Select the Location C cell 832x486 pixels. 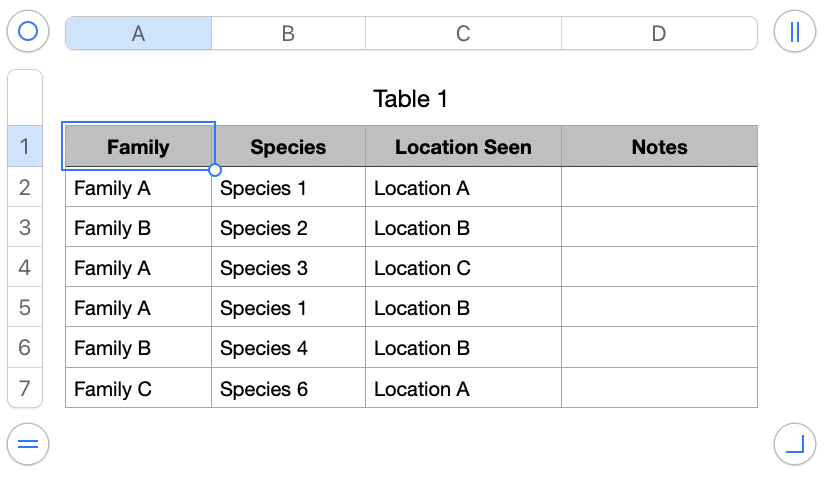(463, 268)
